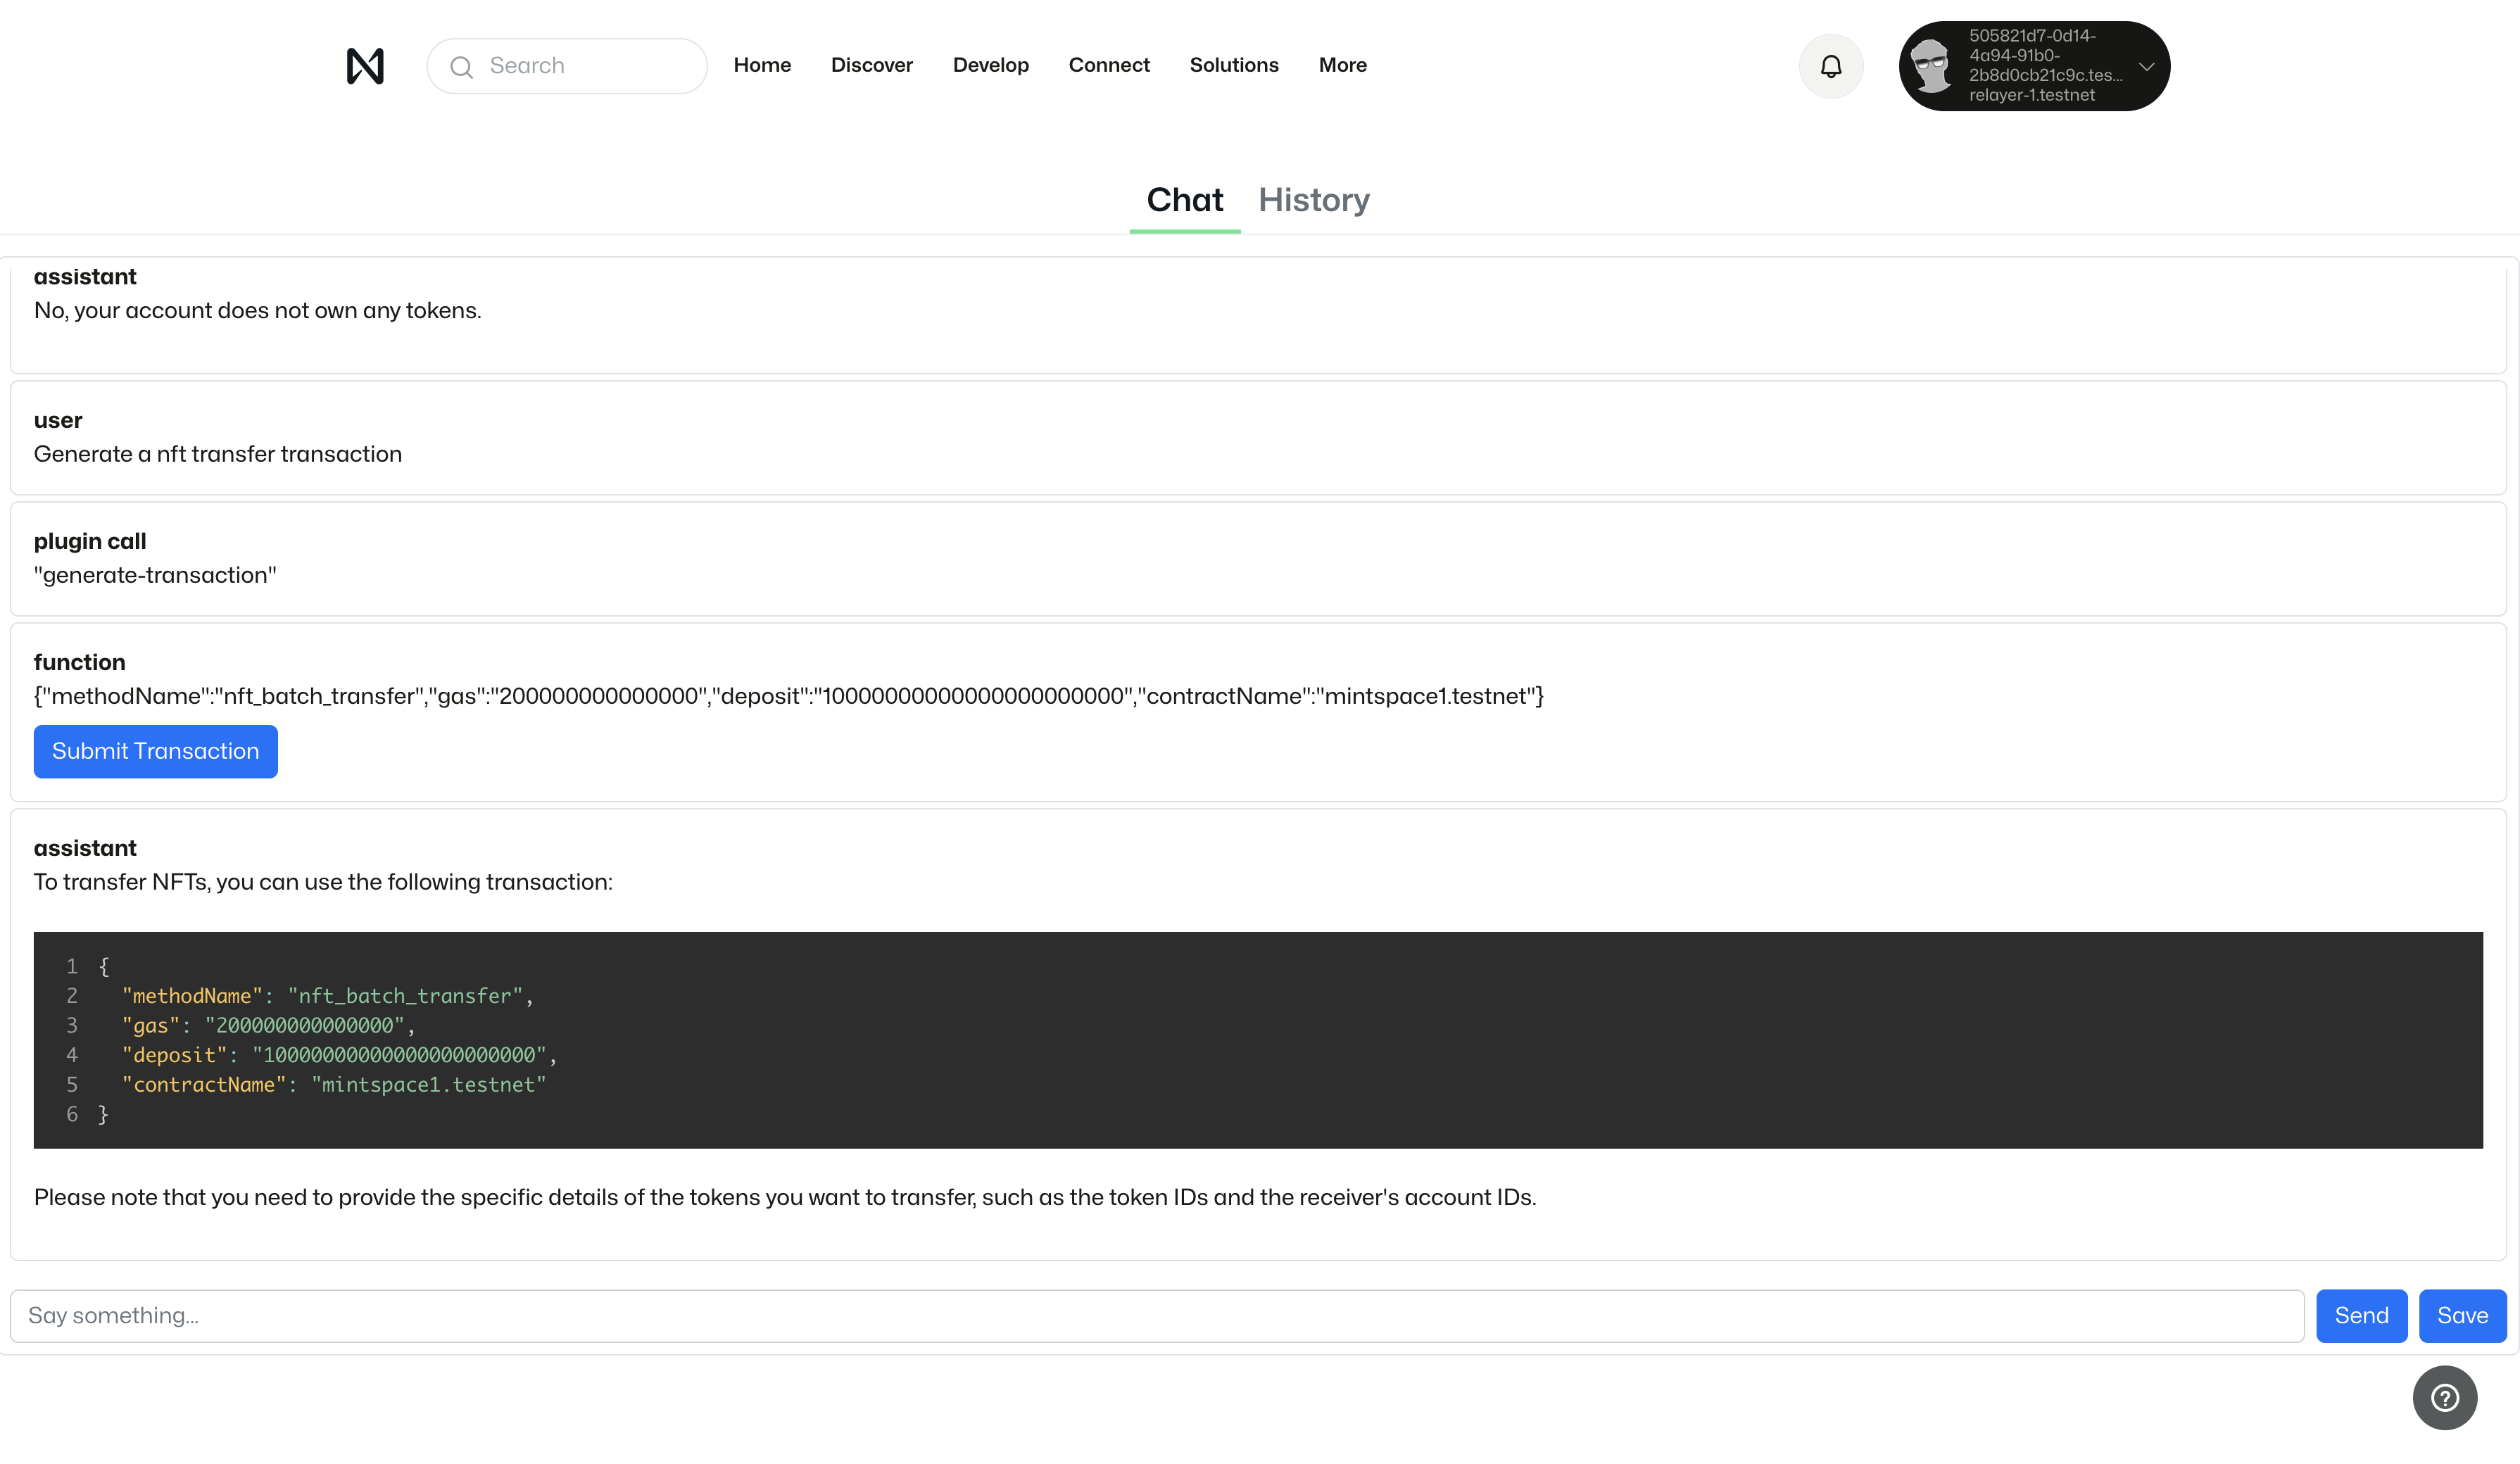Viewport: 2520px width, 1464px height.
Task: Open the Discover menu
Action: point(871,65)
